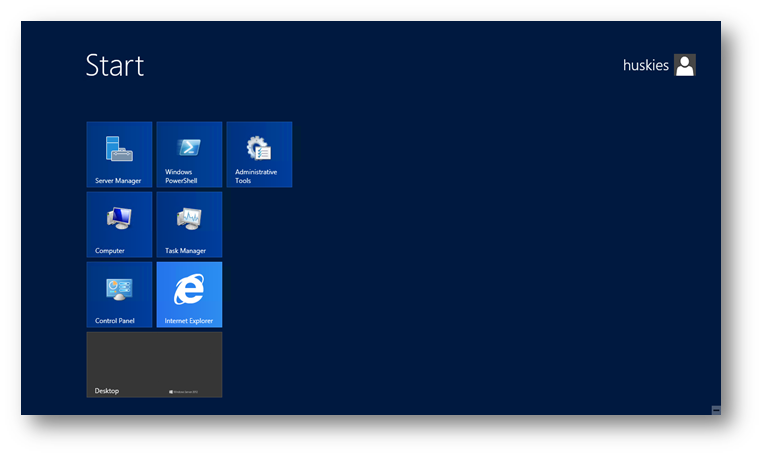Launch Task Manager tile
763x457 pixels.
189,224
